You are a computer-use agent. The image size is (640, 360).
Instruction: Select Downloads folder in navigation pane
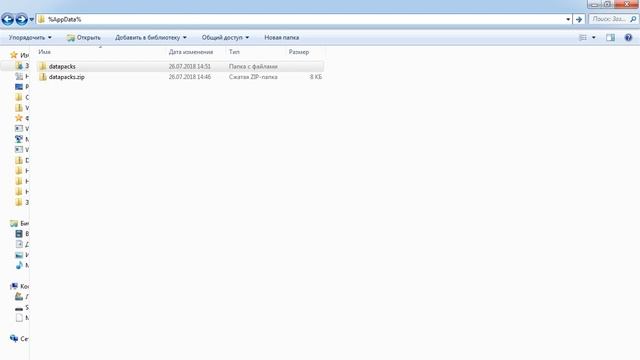point(19,65)
